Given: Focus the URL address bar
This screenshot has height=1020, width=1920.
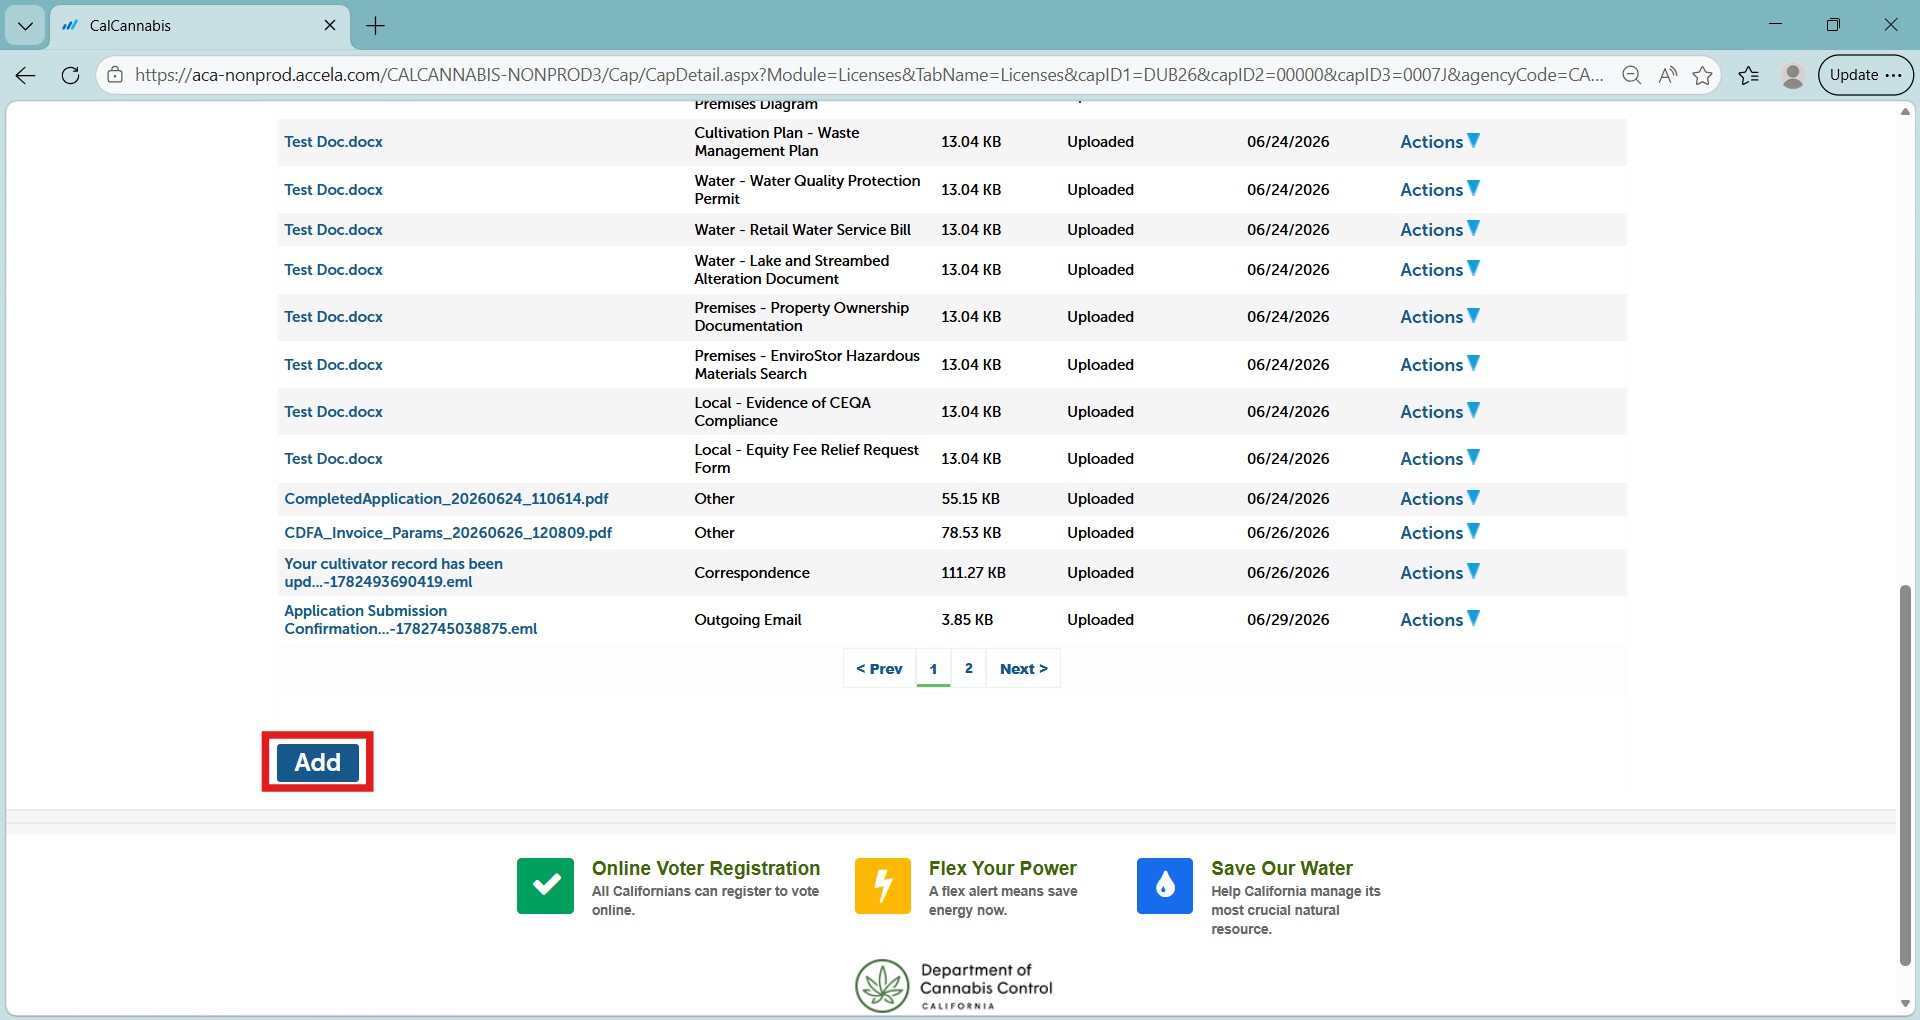Looking at the screenshot, I should (868, 75).
